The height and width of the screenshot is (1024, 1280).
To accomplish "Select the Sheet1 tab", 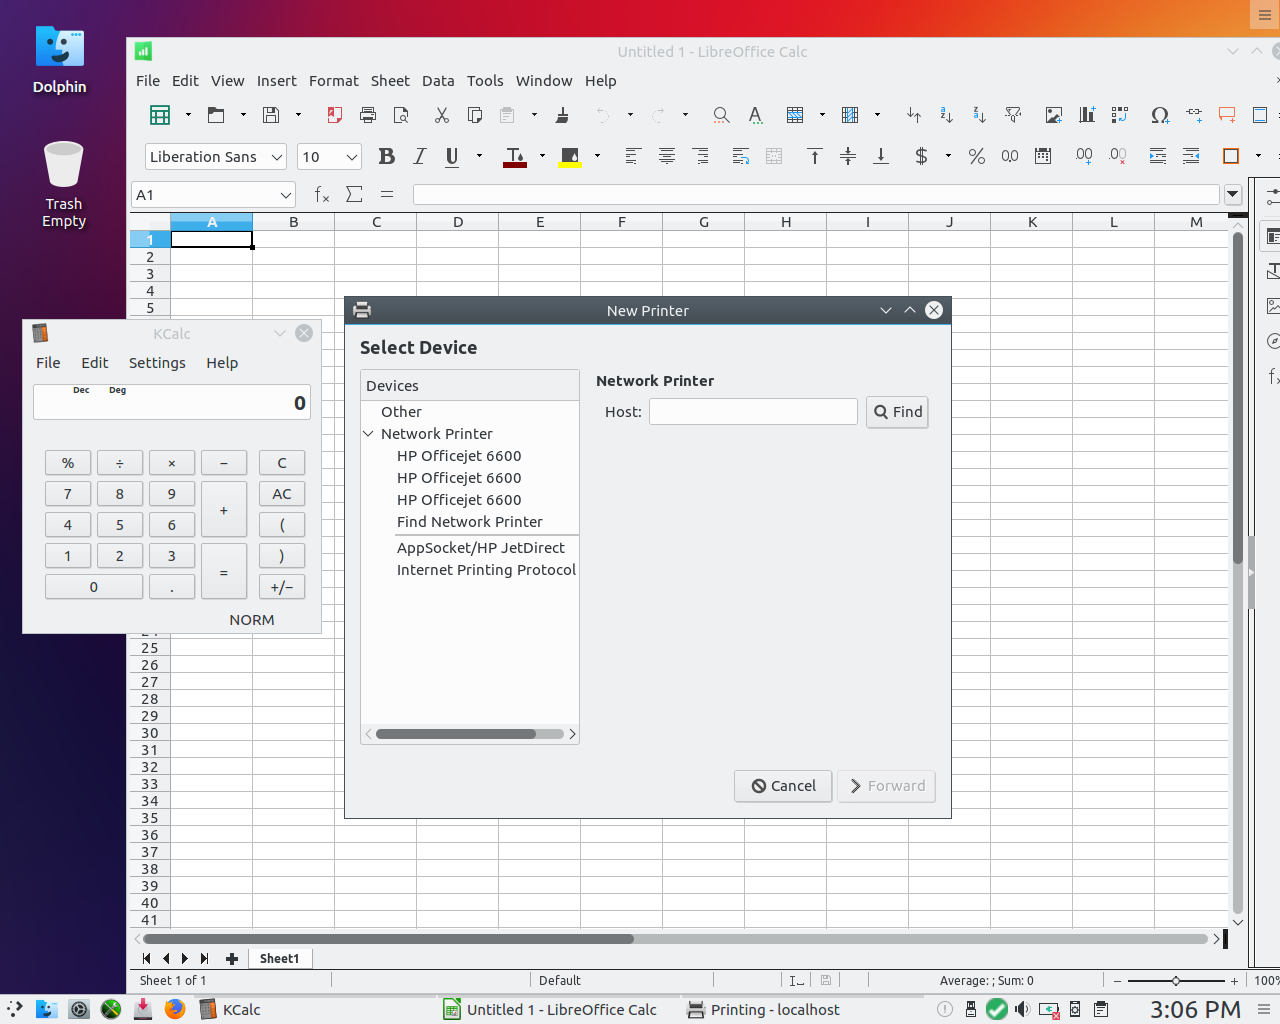I will click(x=279, y=958).
